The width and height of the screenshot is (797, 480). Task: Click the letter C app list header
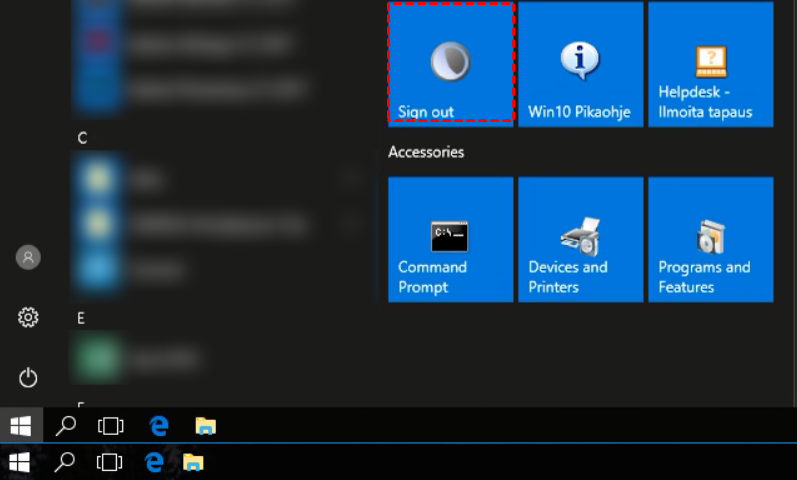(82, 138)
